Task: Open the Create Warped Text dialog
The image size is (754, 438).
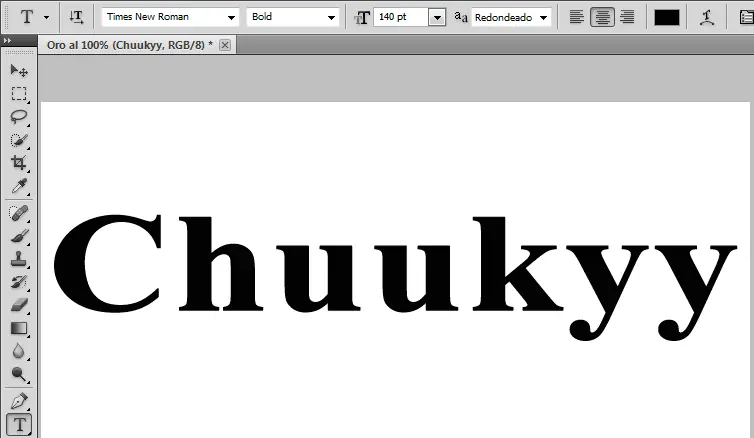Action: pyautogui.click(x=706, y=17)
